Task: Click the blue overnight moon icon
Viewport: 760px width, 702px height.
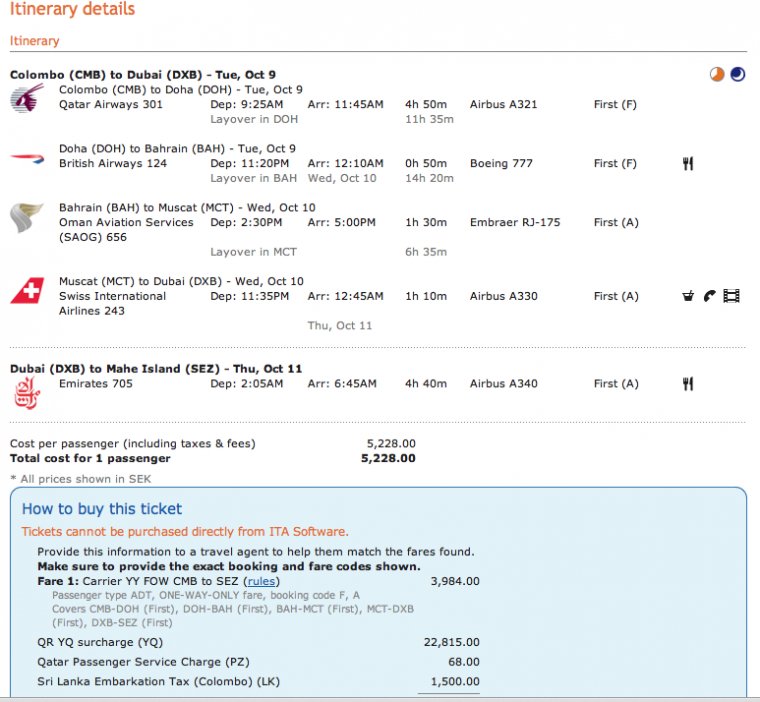Action: click(x=737, y=74)
